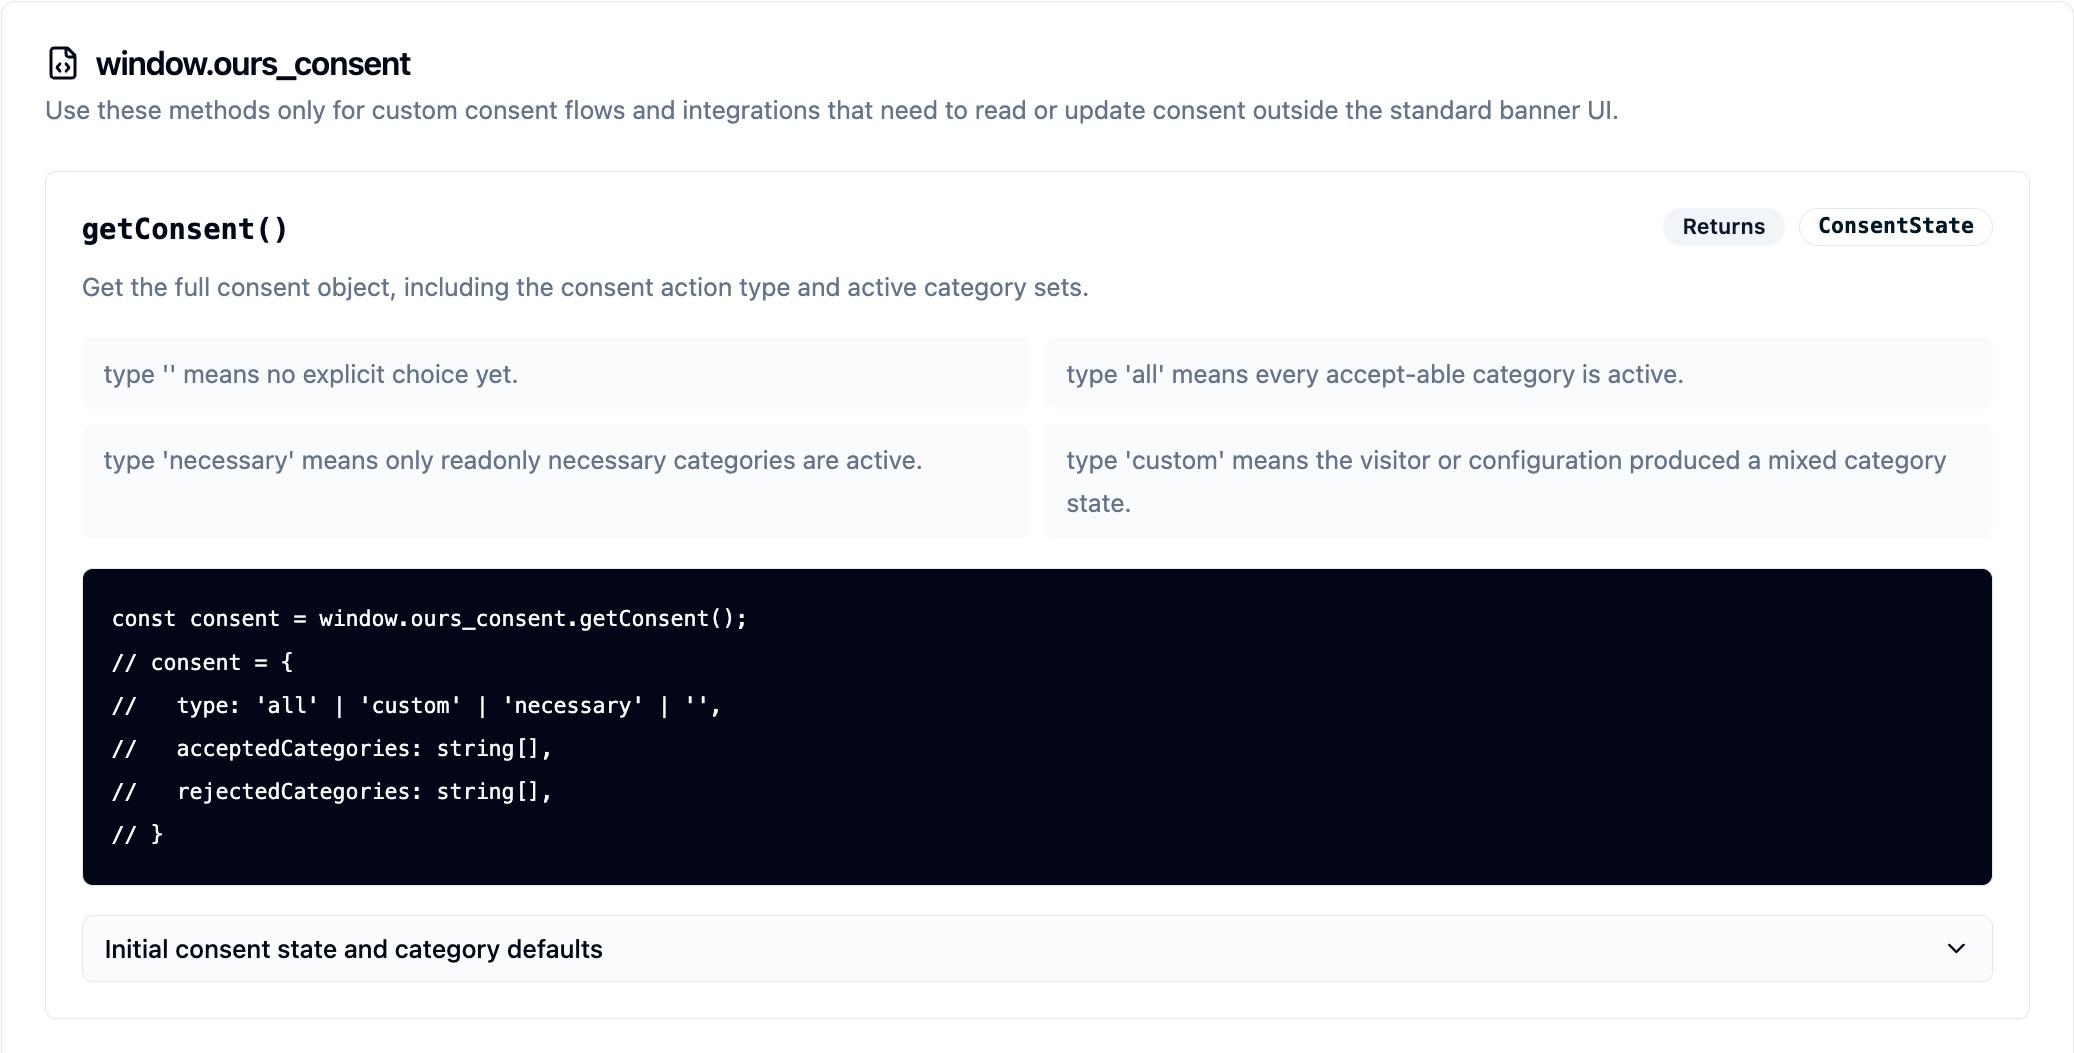Click the acceptedCategories: string[] code line
This screenshot has width=2074, height=1053.
332,748
